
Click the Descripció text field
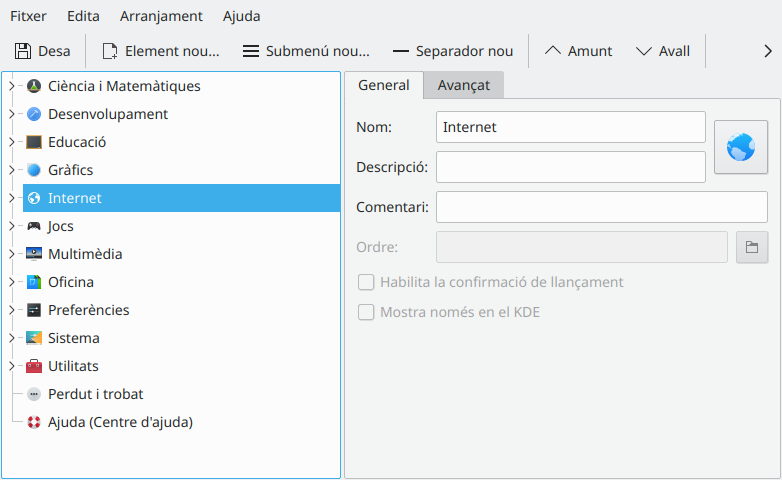[x=570, y=167]
